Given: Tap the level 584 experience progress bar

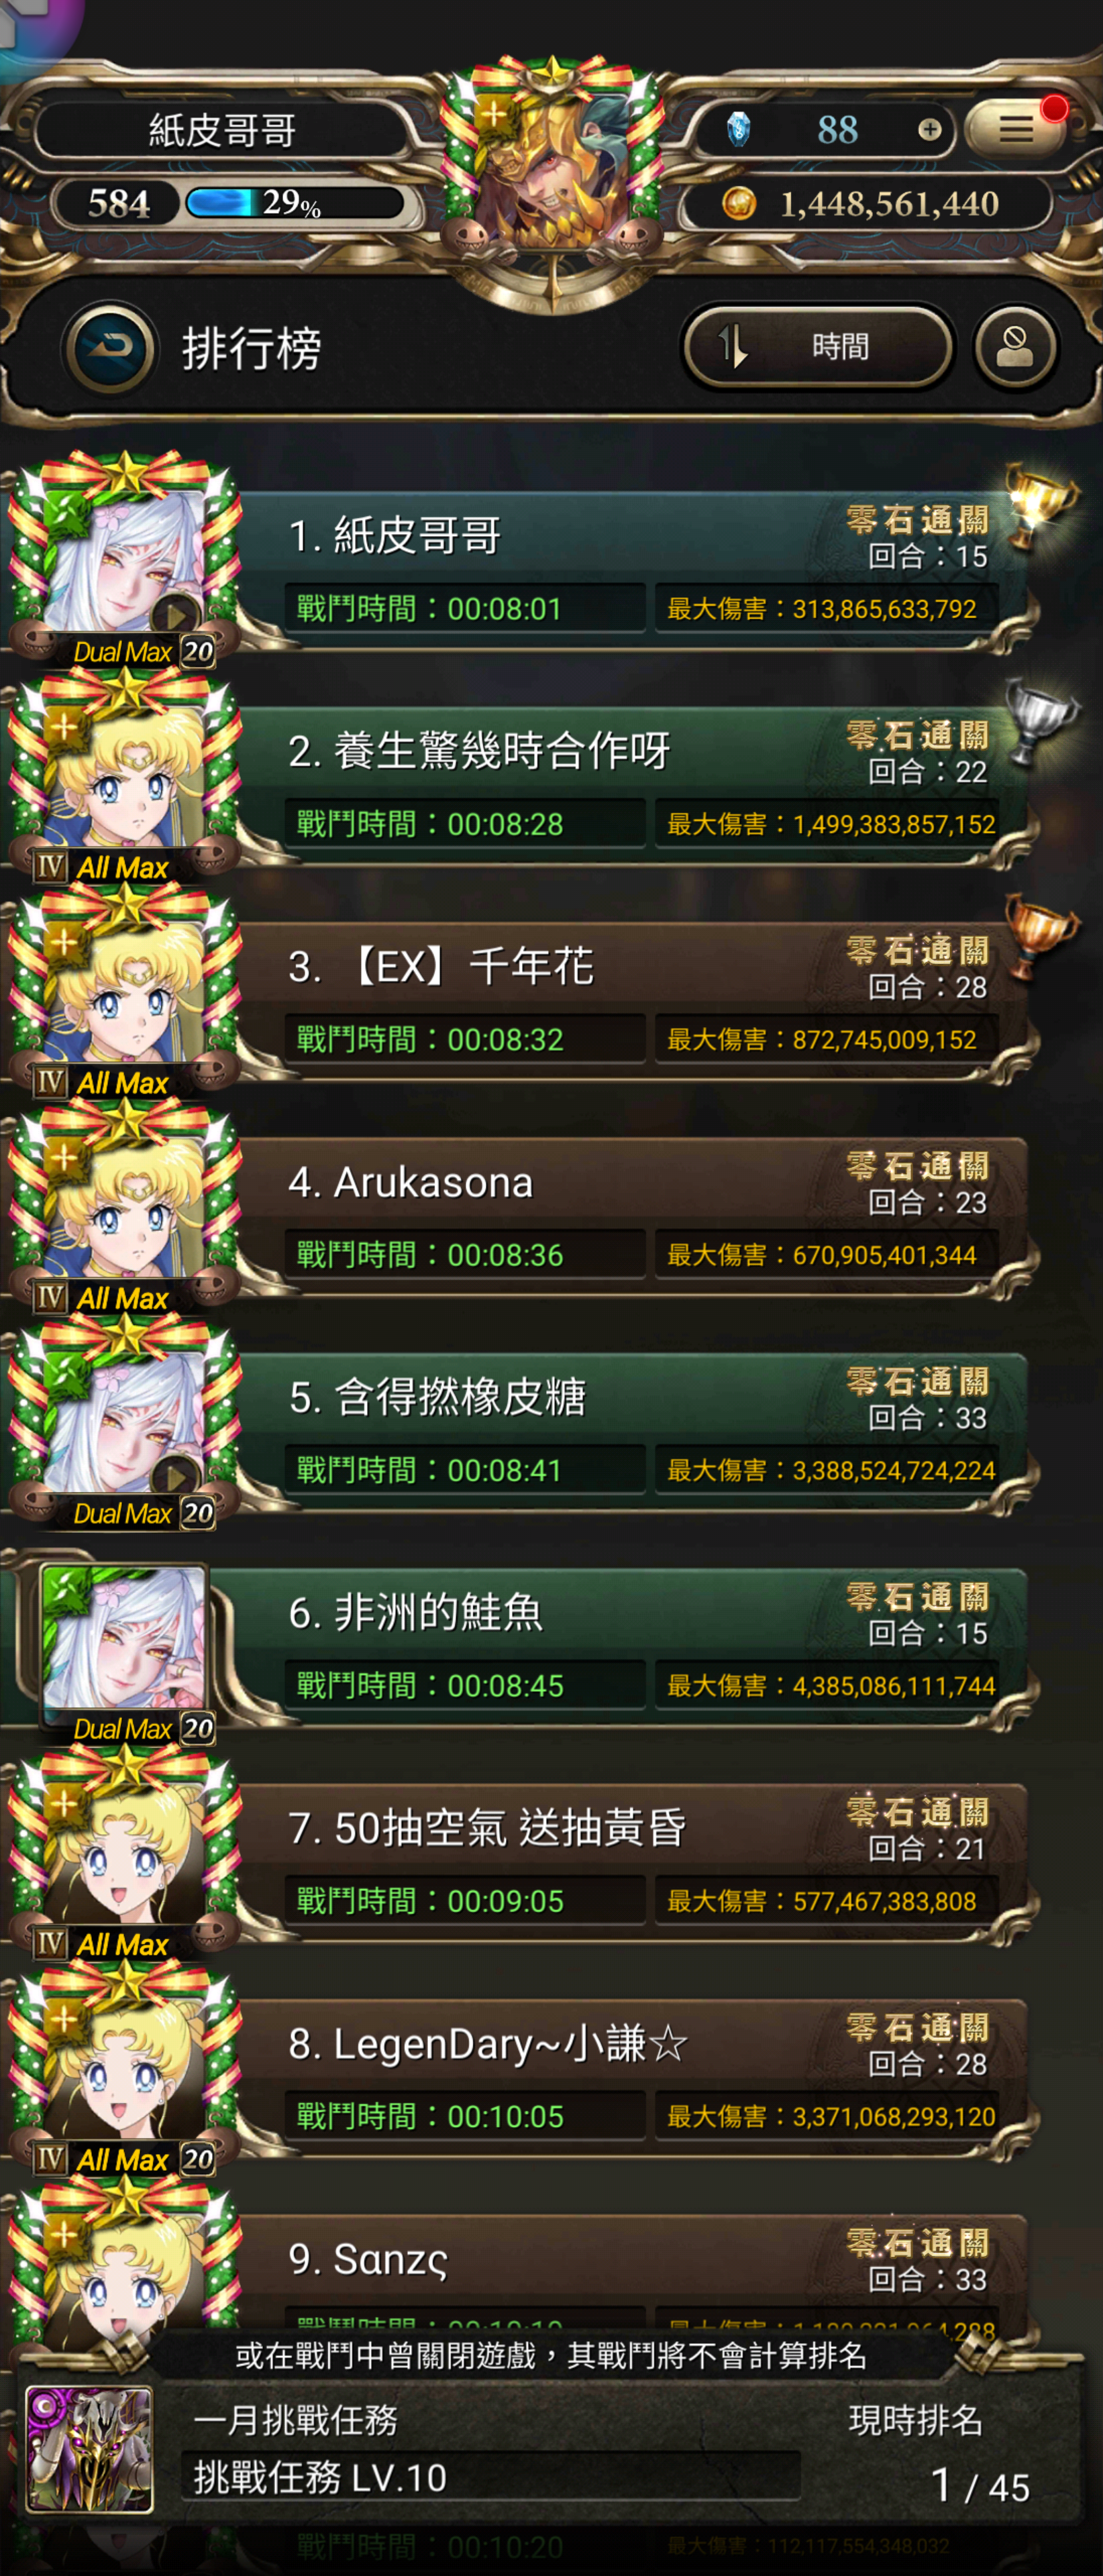Looking at the screenshot, I should point(294,204).
